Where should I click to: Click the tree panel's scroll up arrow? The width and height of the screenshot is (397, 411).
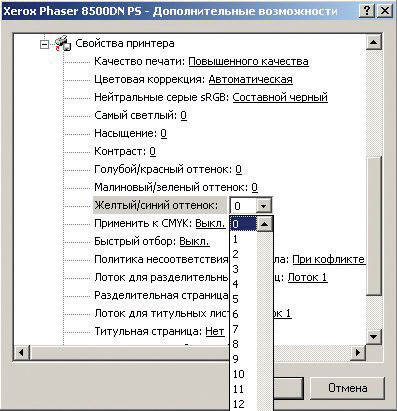click(373, 42)
